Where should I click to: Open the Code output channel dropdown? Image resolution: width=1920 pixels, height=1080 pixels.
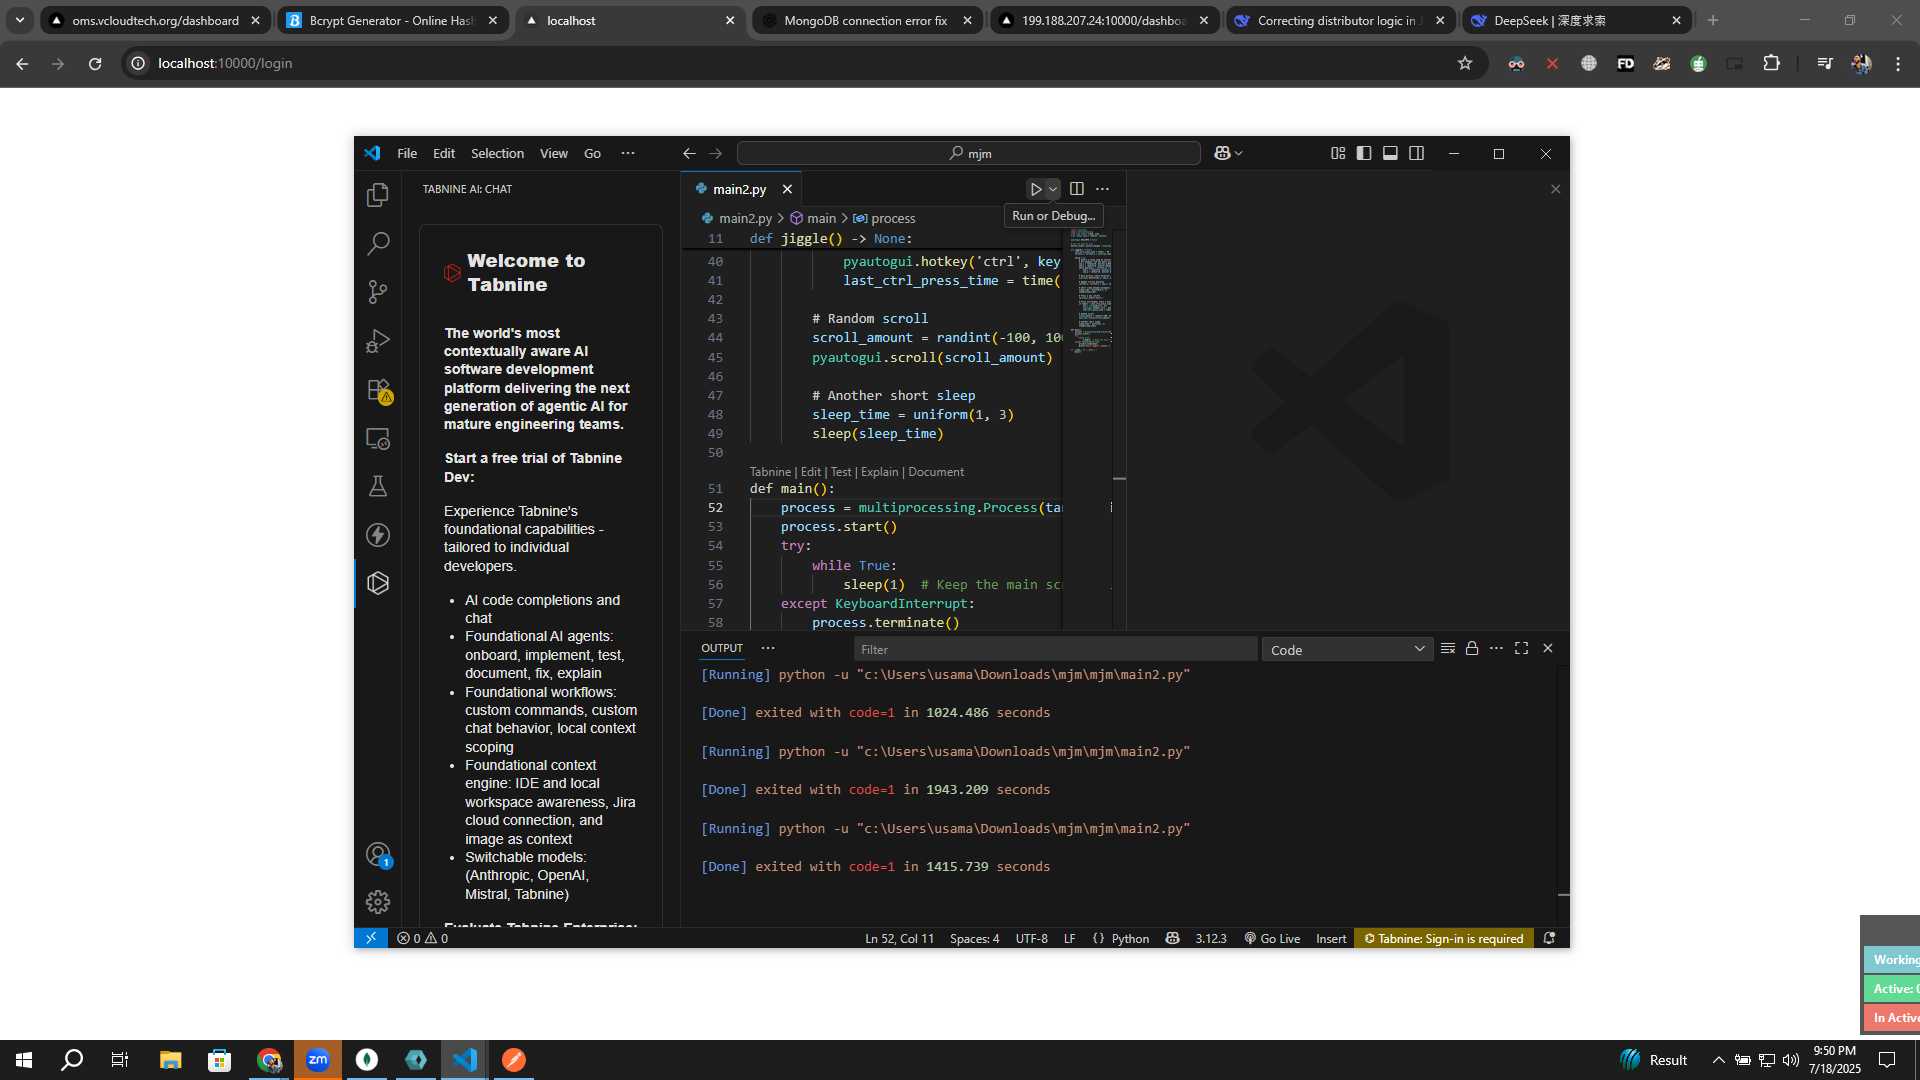pos(1347,649)
